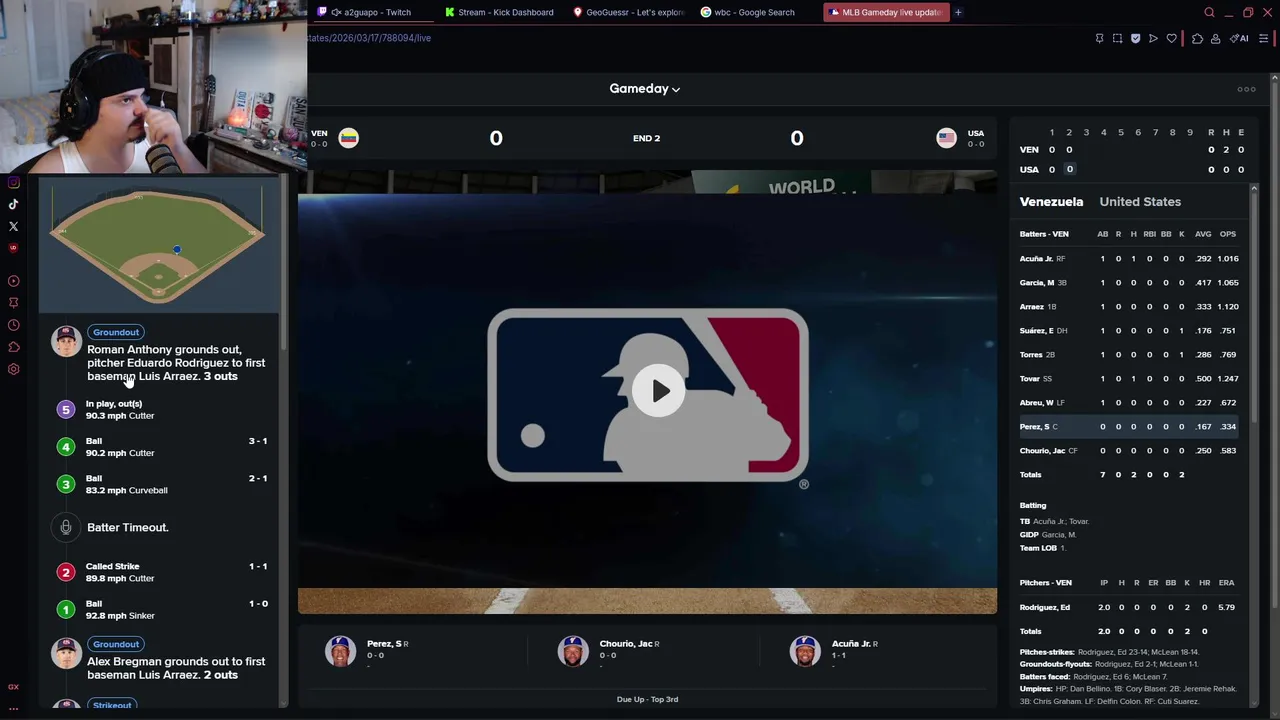Open the Easy Setup sliders icon
Image resolution: width=1280 pixels, height=720 pixels.
1263,38
